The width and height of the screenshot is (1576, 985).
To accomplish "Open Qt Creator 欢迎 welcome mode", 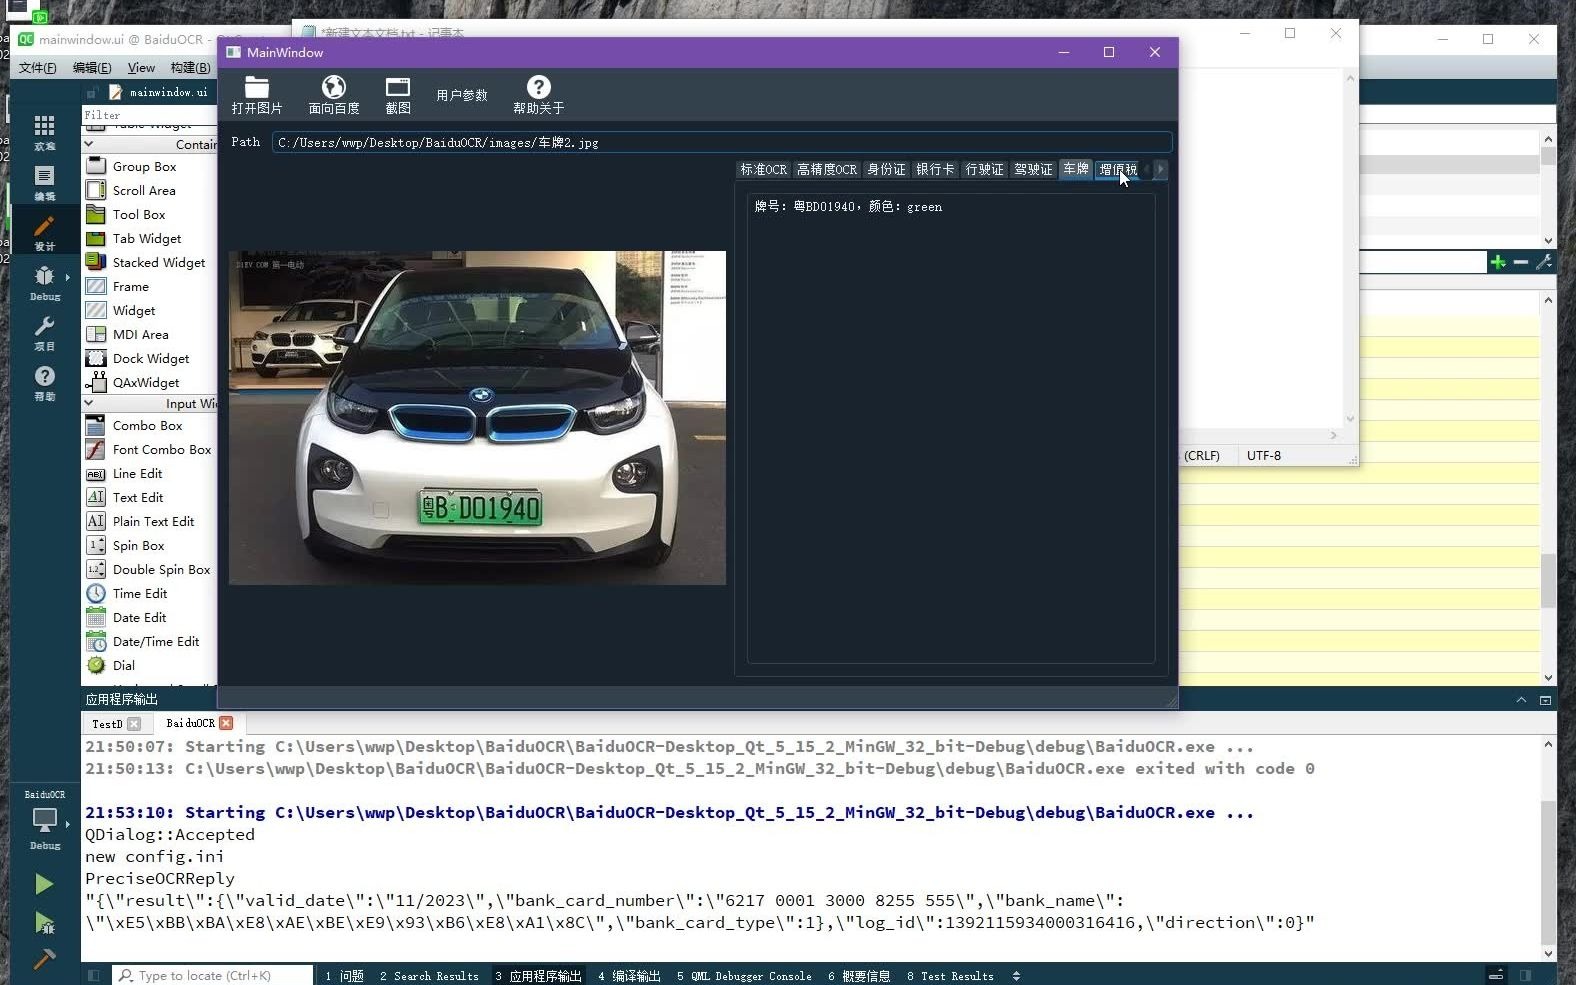I will pos(45,132).
